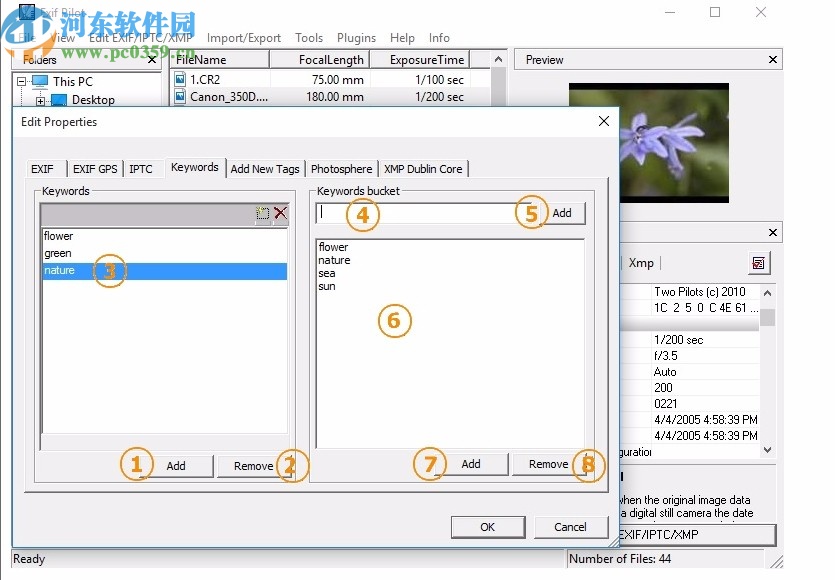Screen dimensions: 835x580
Task: Switch to the IPTC tab
Action: (x=142, y=168)
